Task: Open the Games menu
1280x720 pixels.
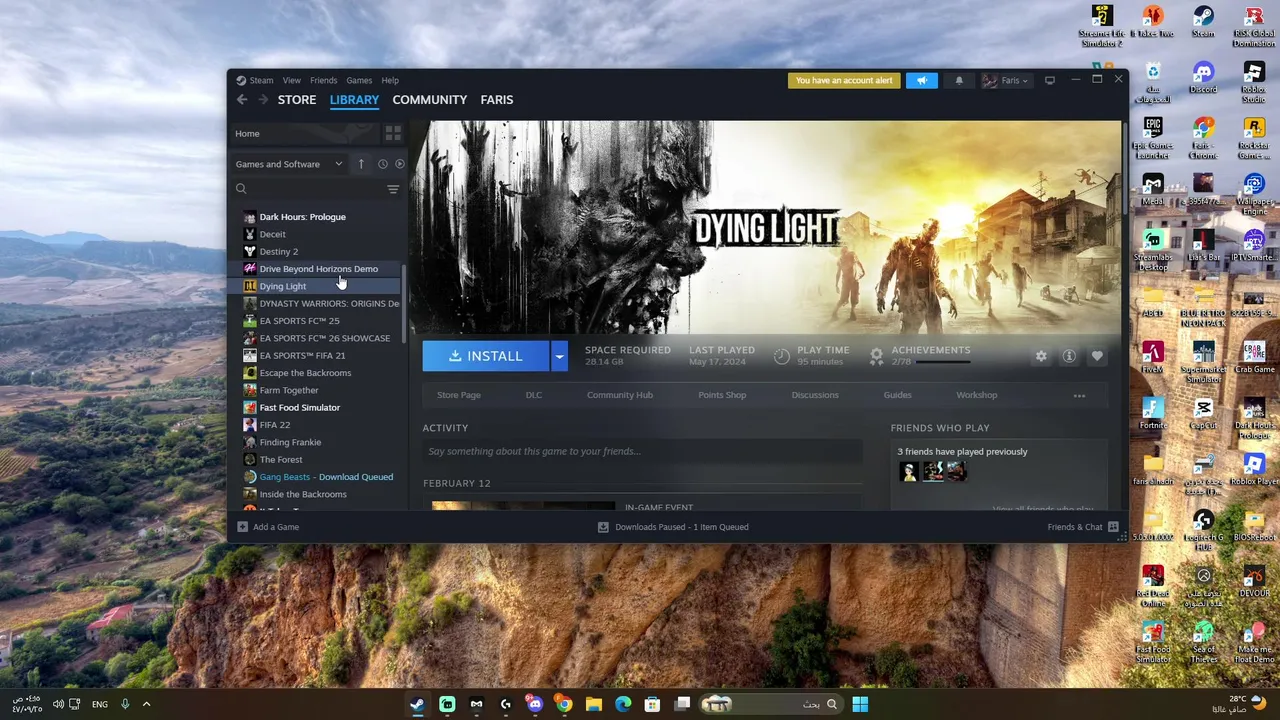Action: 359,80
